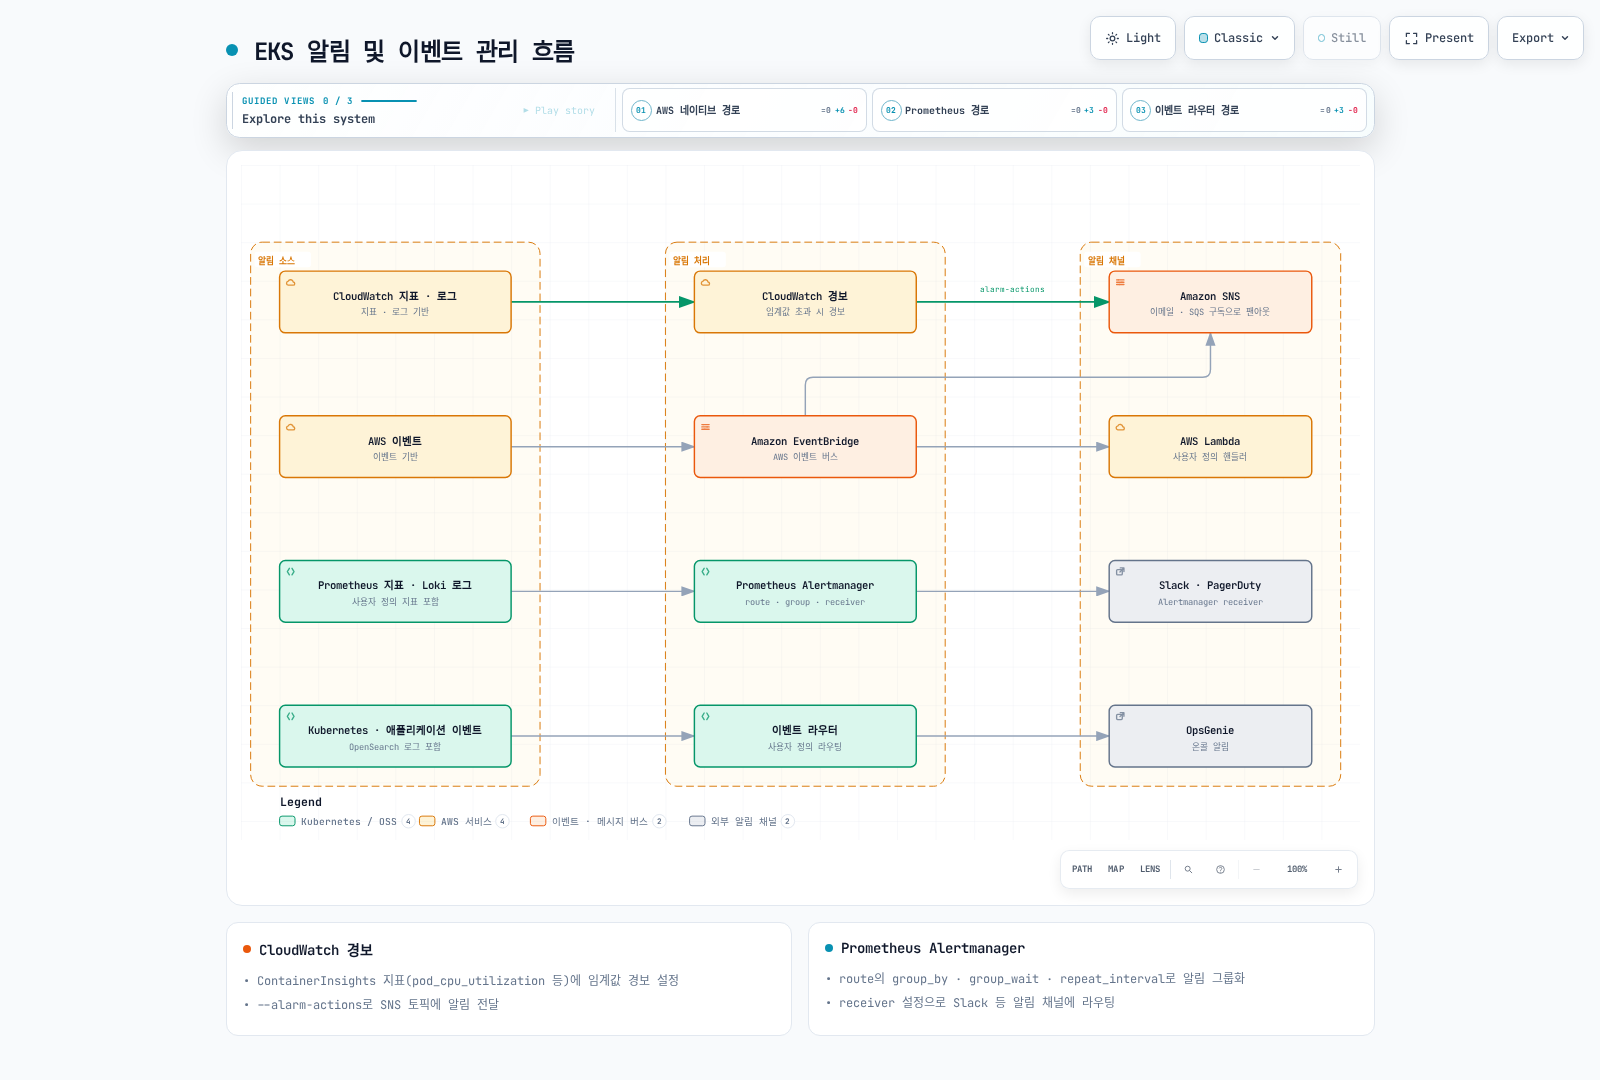Click the alarm-actions edge label
Viewport: 1600px width, 1080px height.
pyautogui.click(x=1012, y=290)
